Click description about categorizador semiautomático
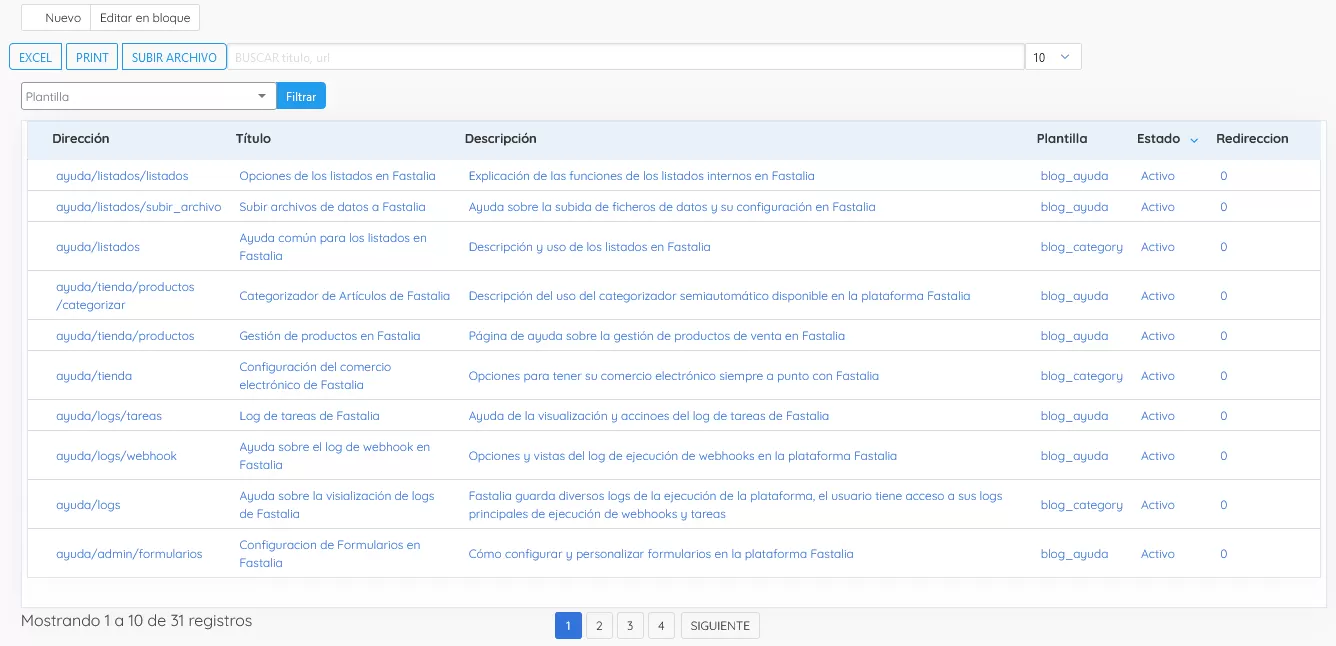The image size is (1336, 646). click(719, 296)
